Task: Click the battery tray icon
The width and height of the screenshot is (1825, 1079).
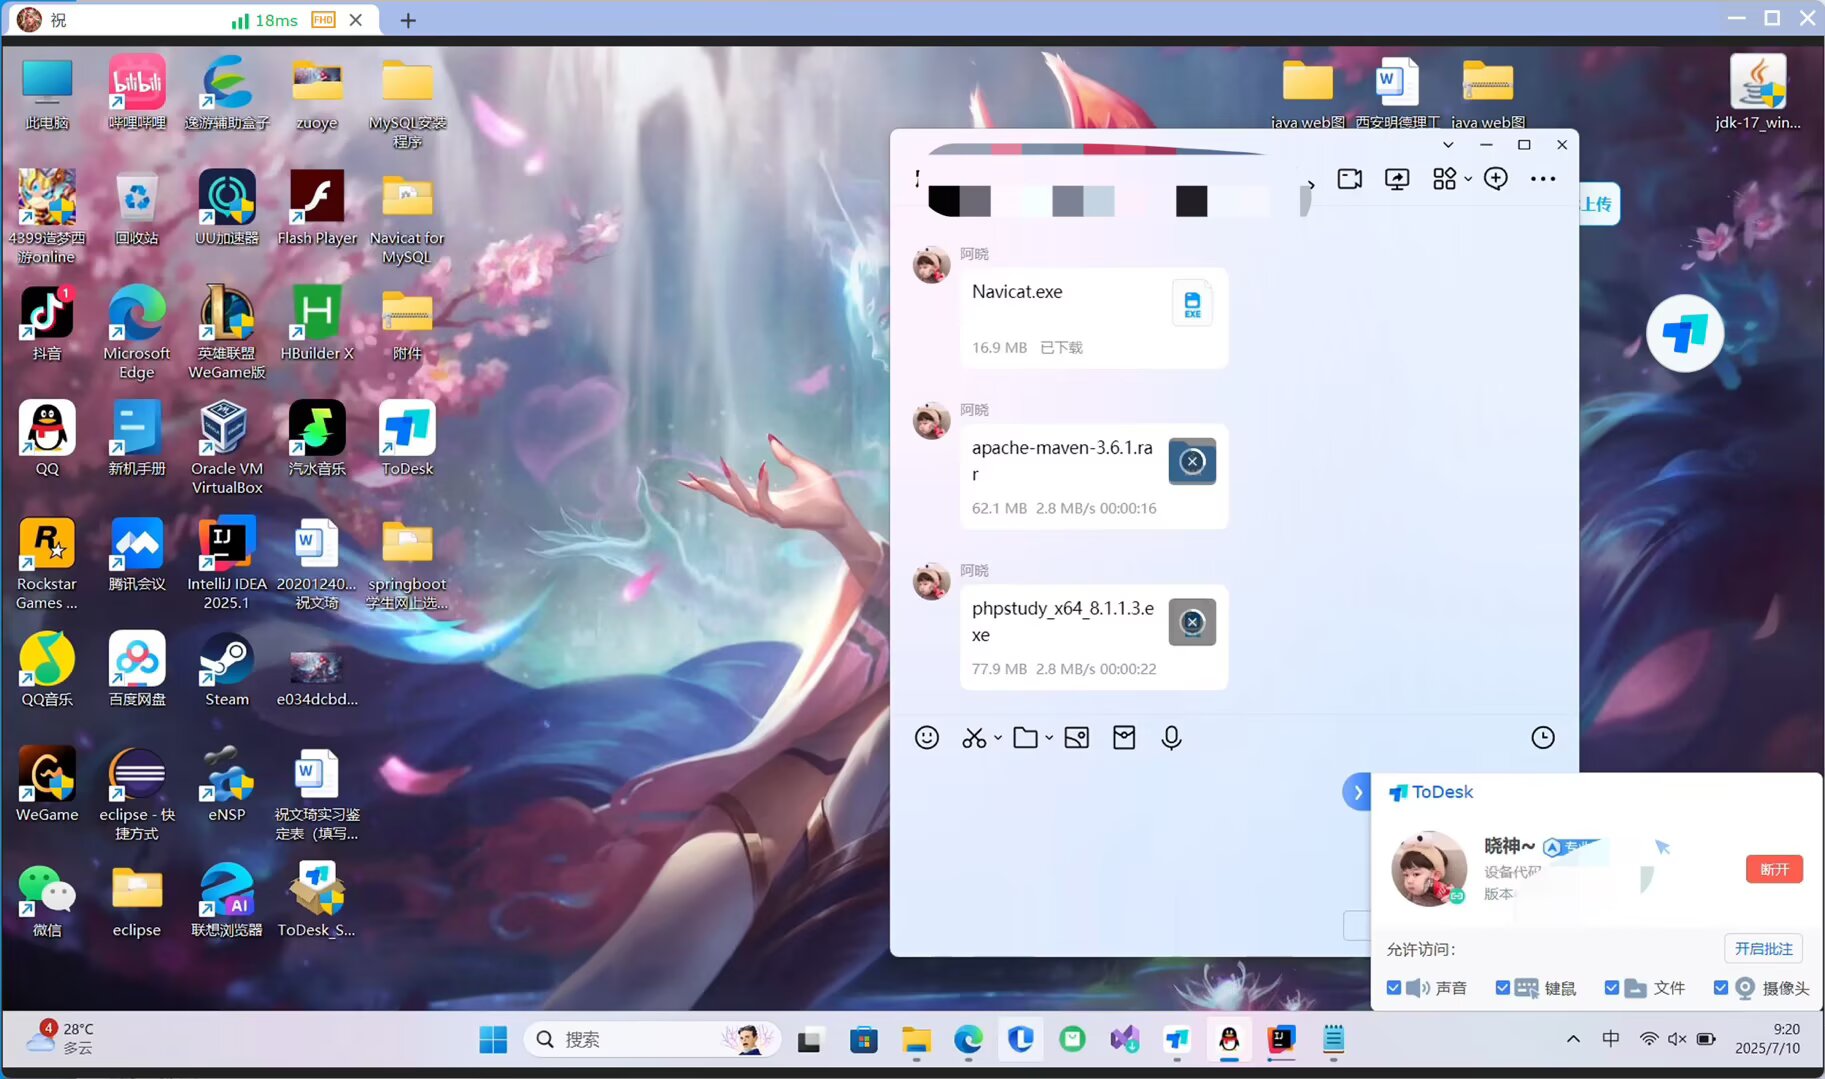Action: point(1706,1040)
